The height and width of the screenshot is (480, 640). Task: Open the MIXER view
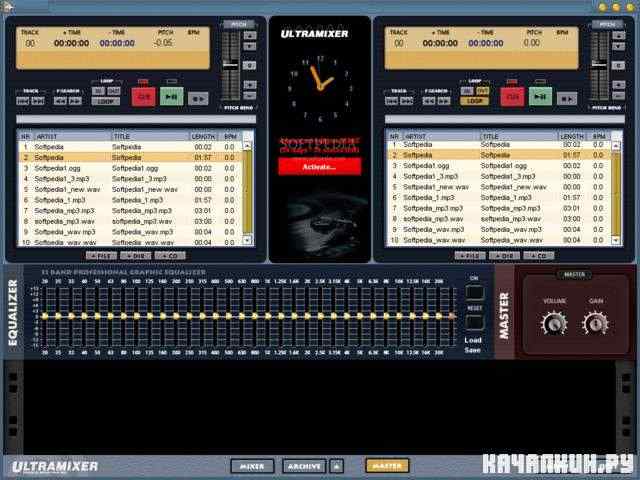pos(252,466)
